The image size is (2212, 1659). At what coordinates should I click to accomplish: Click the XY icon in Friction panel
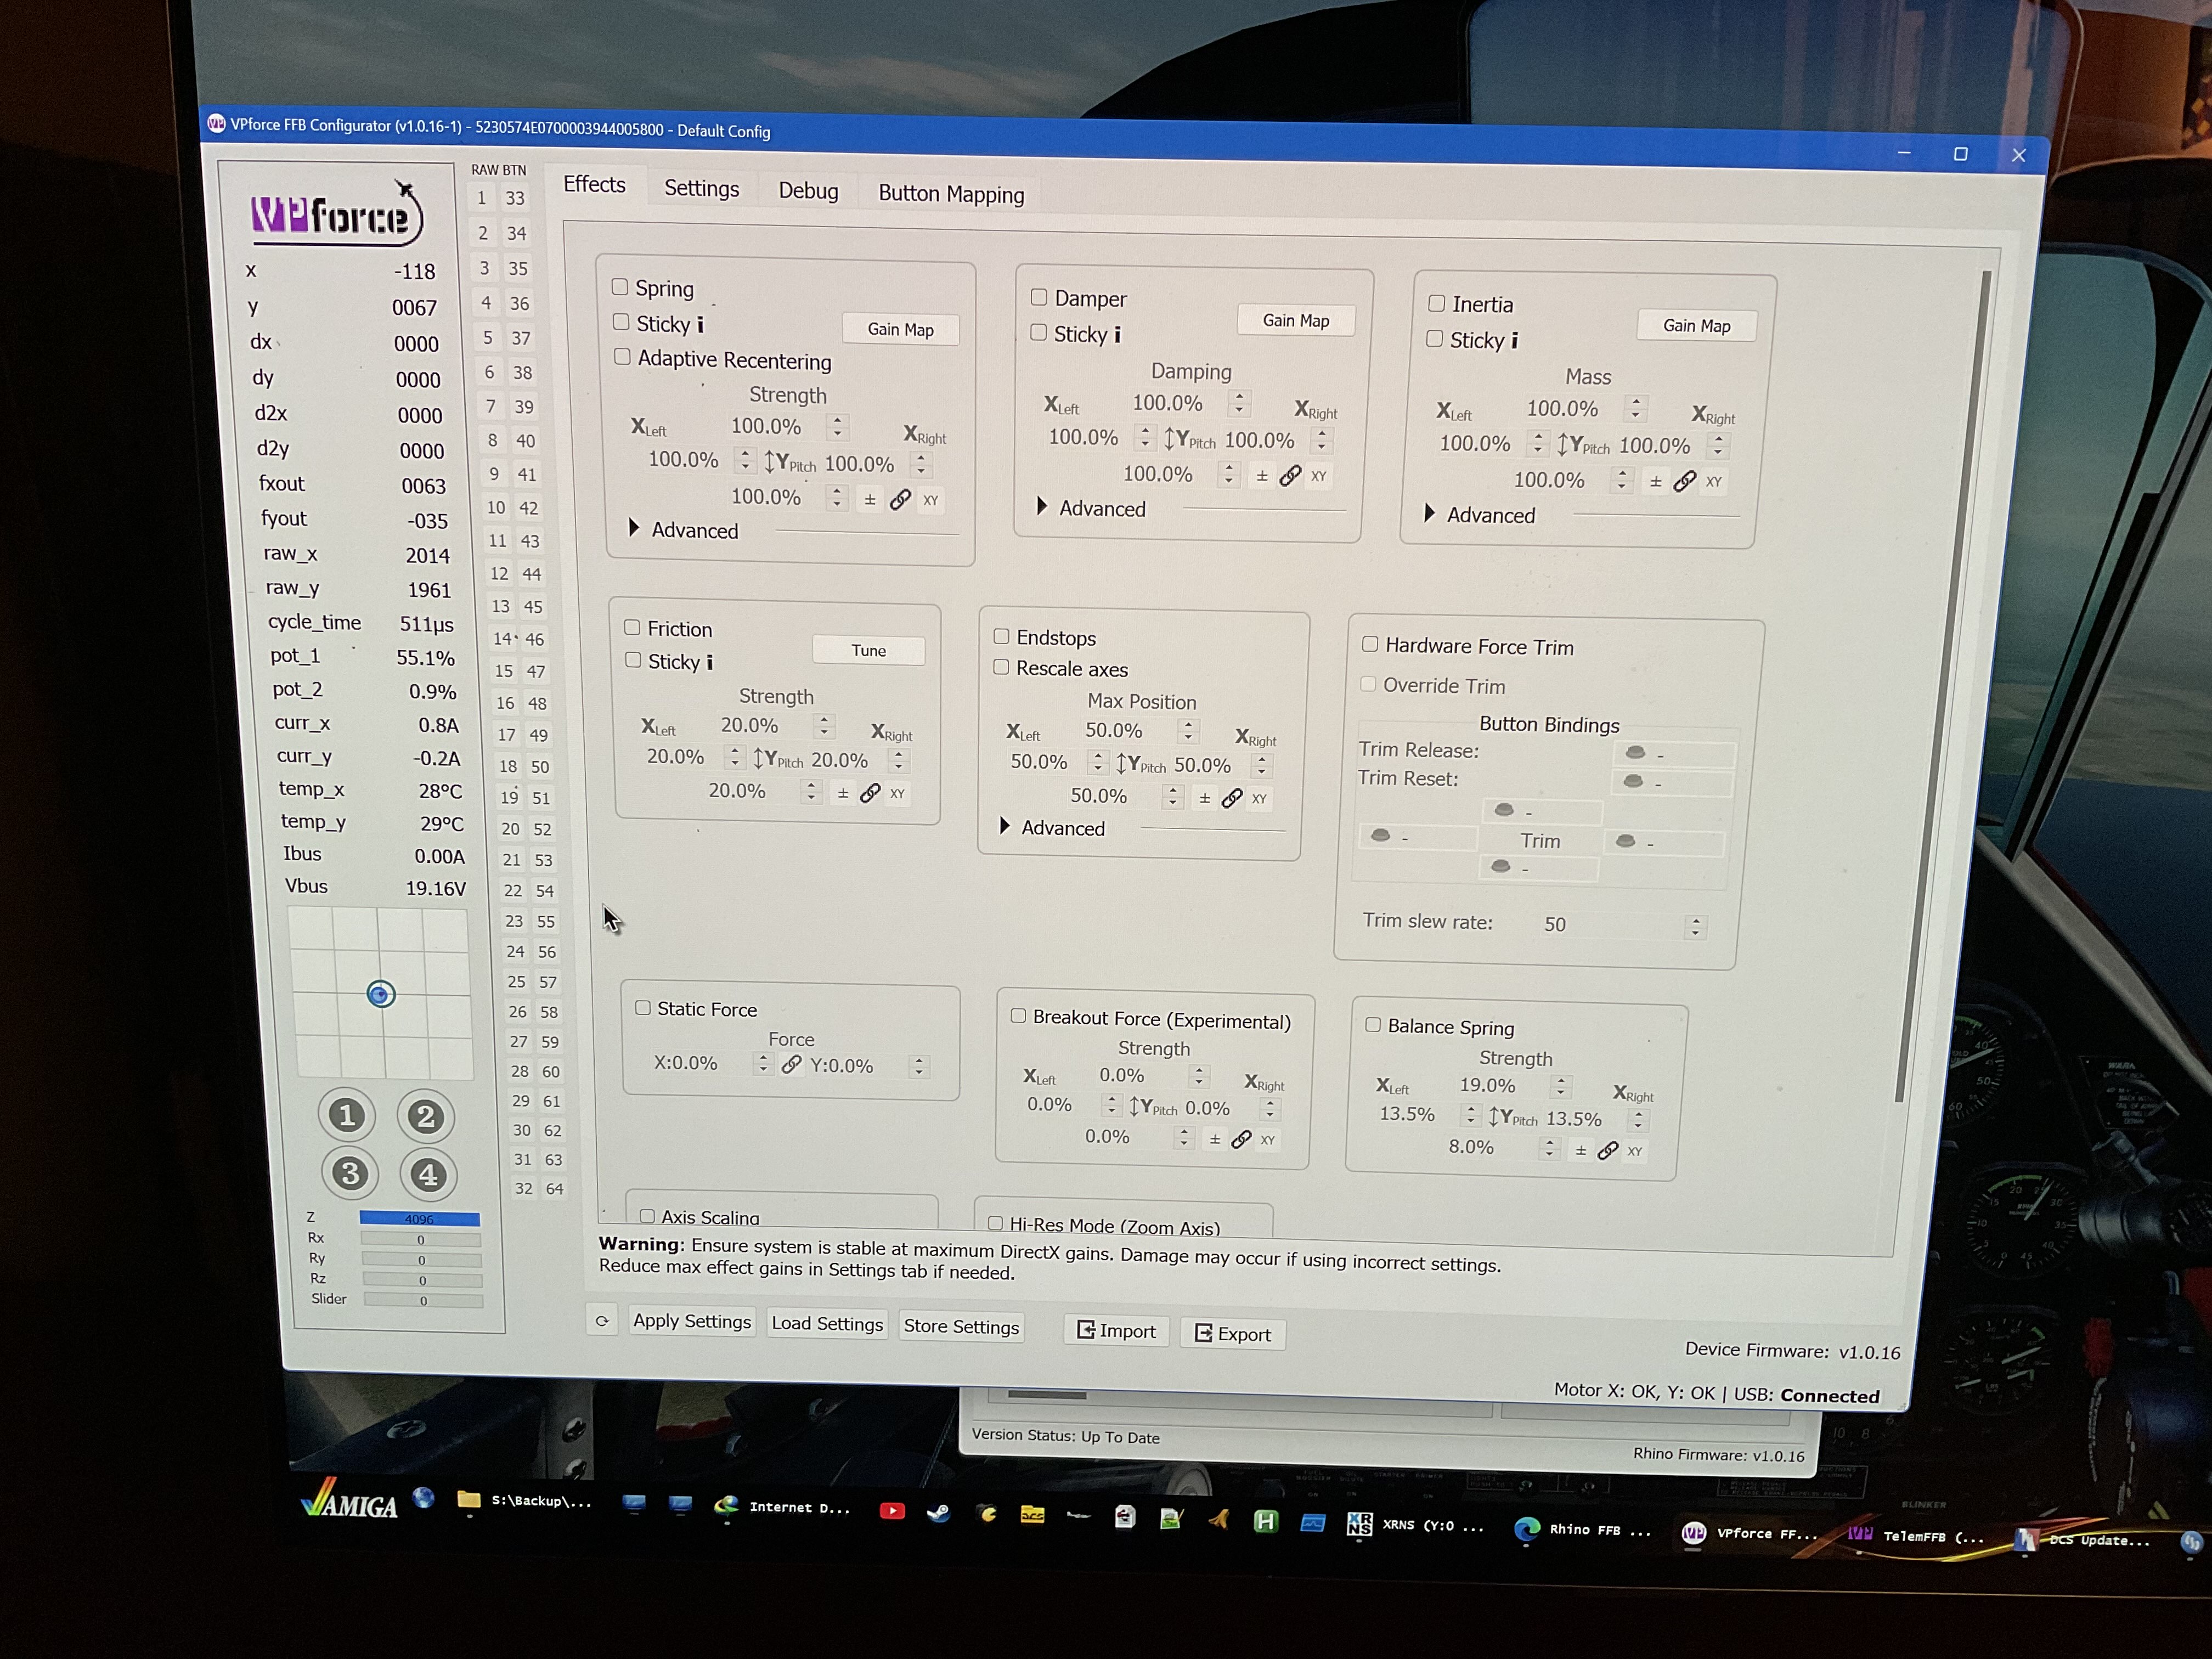point(897,793)
